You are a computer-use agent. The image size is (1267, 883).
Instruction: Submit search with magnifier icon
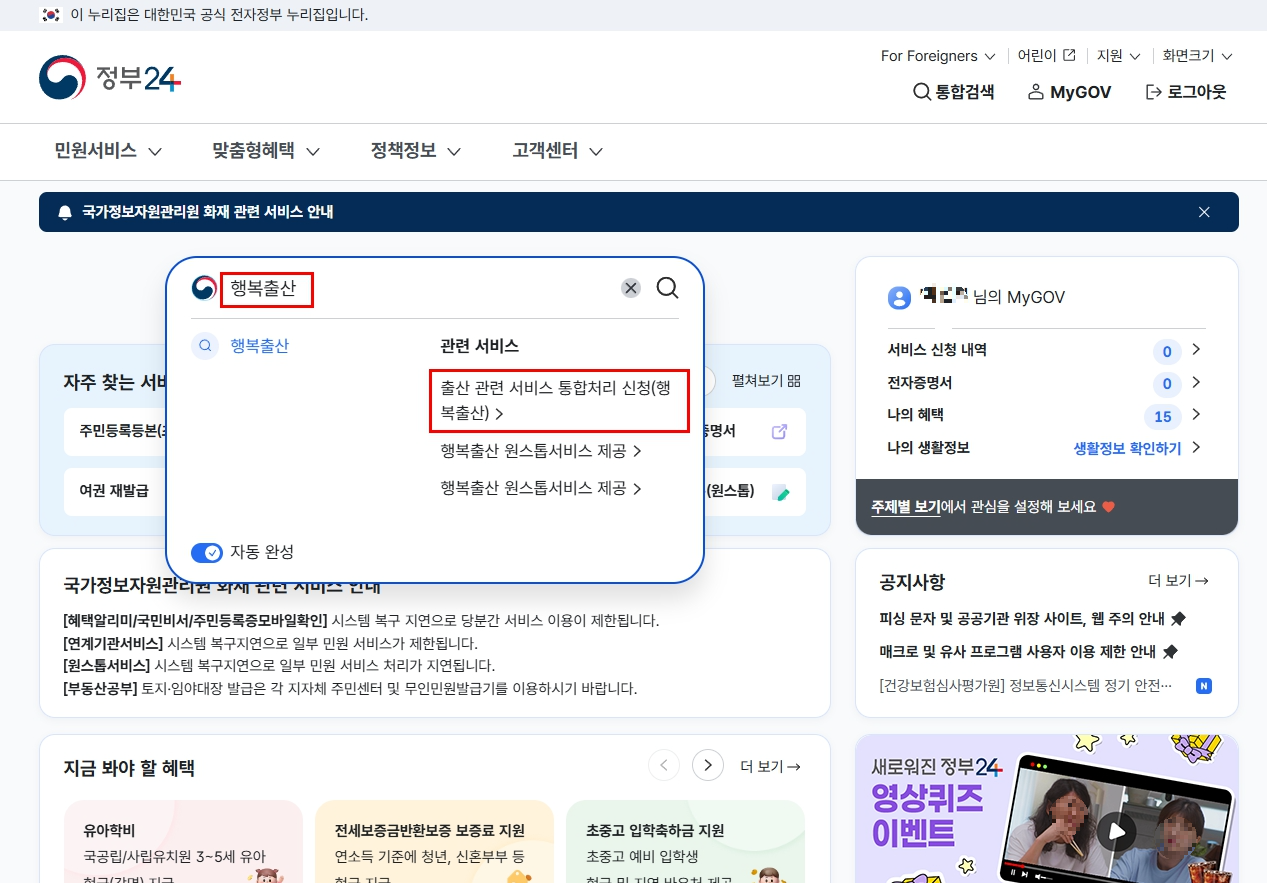click(x=667, y=288)
